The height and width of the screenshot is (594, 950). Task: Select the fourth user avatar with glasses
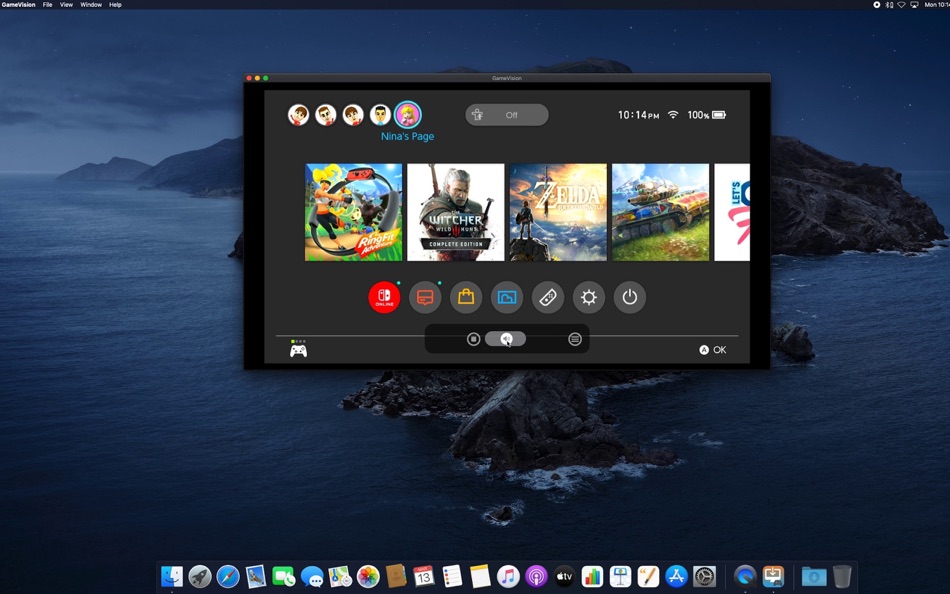click(380, 115)
